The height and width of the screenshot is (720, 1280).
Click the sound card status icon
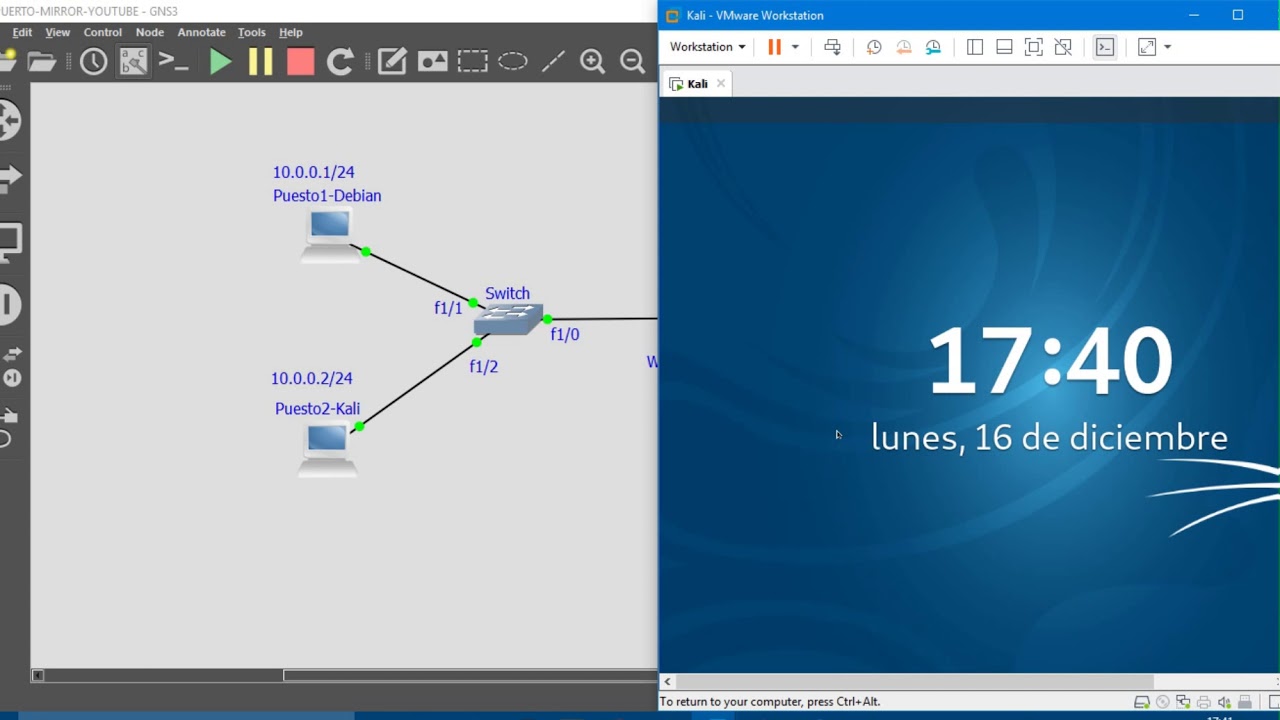coord(1224,702)
